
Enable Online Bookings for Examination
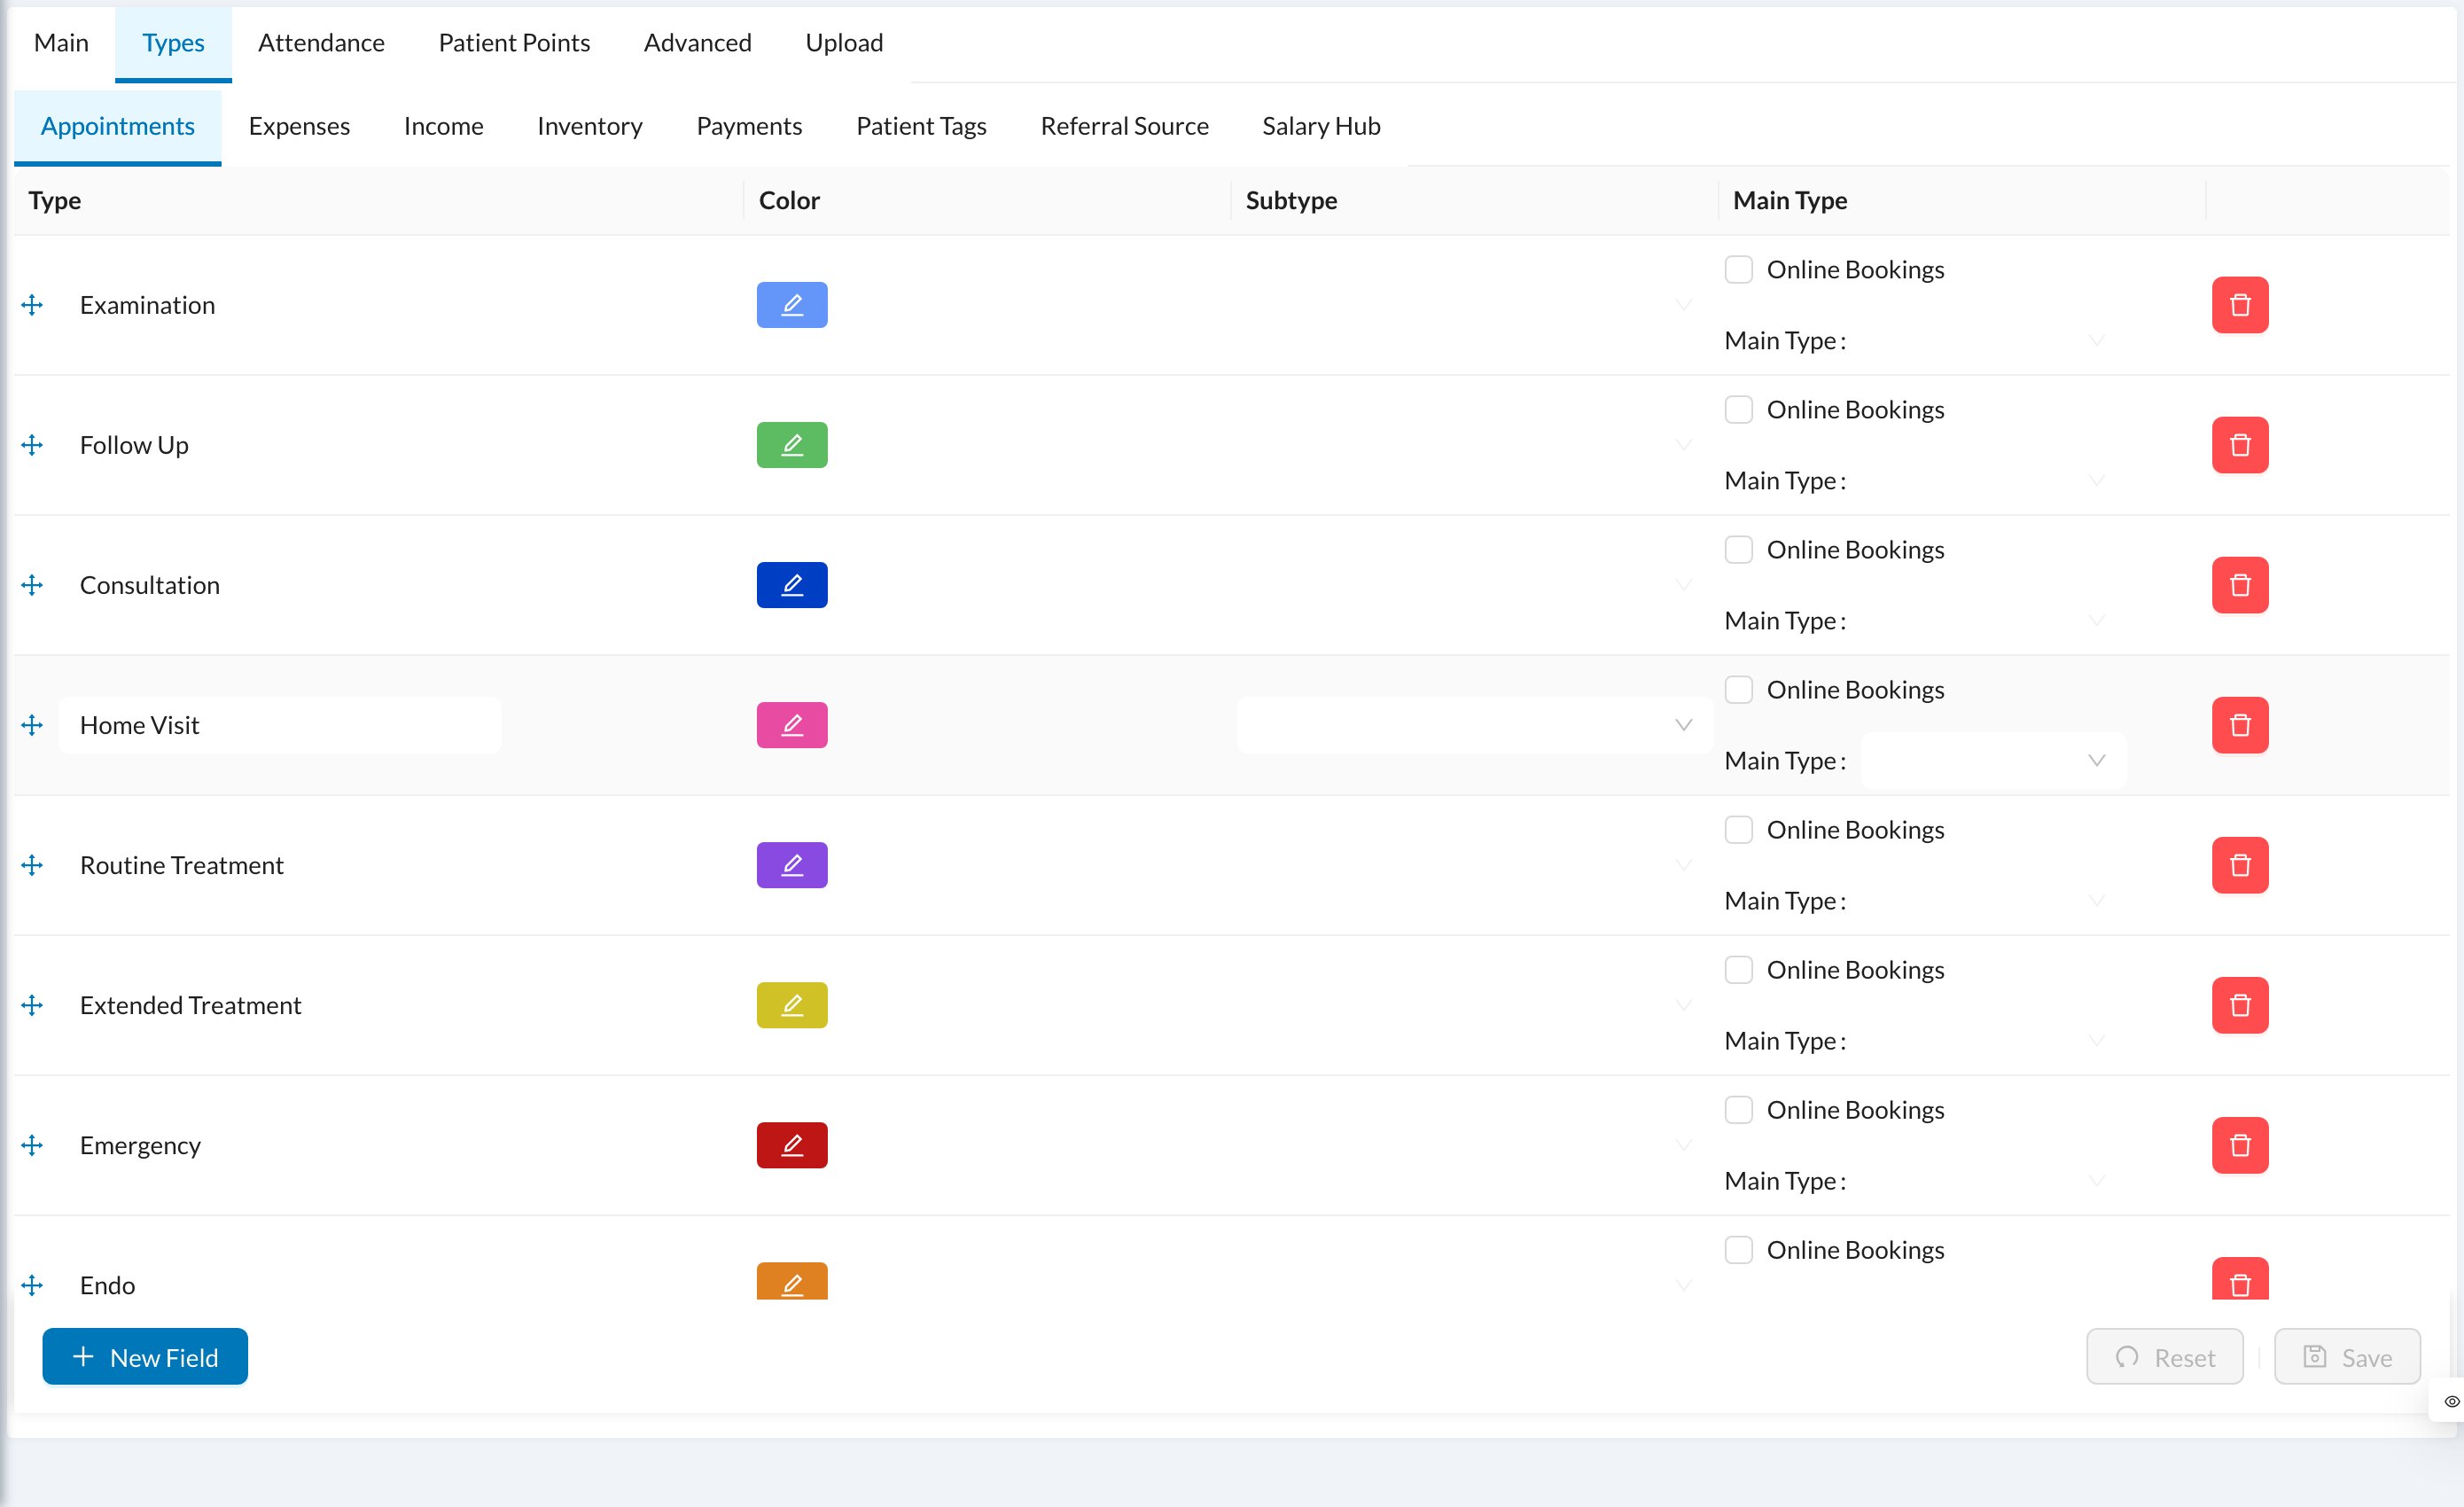[1738, 270]
